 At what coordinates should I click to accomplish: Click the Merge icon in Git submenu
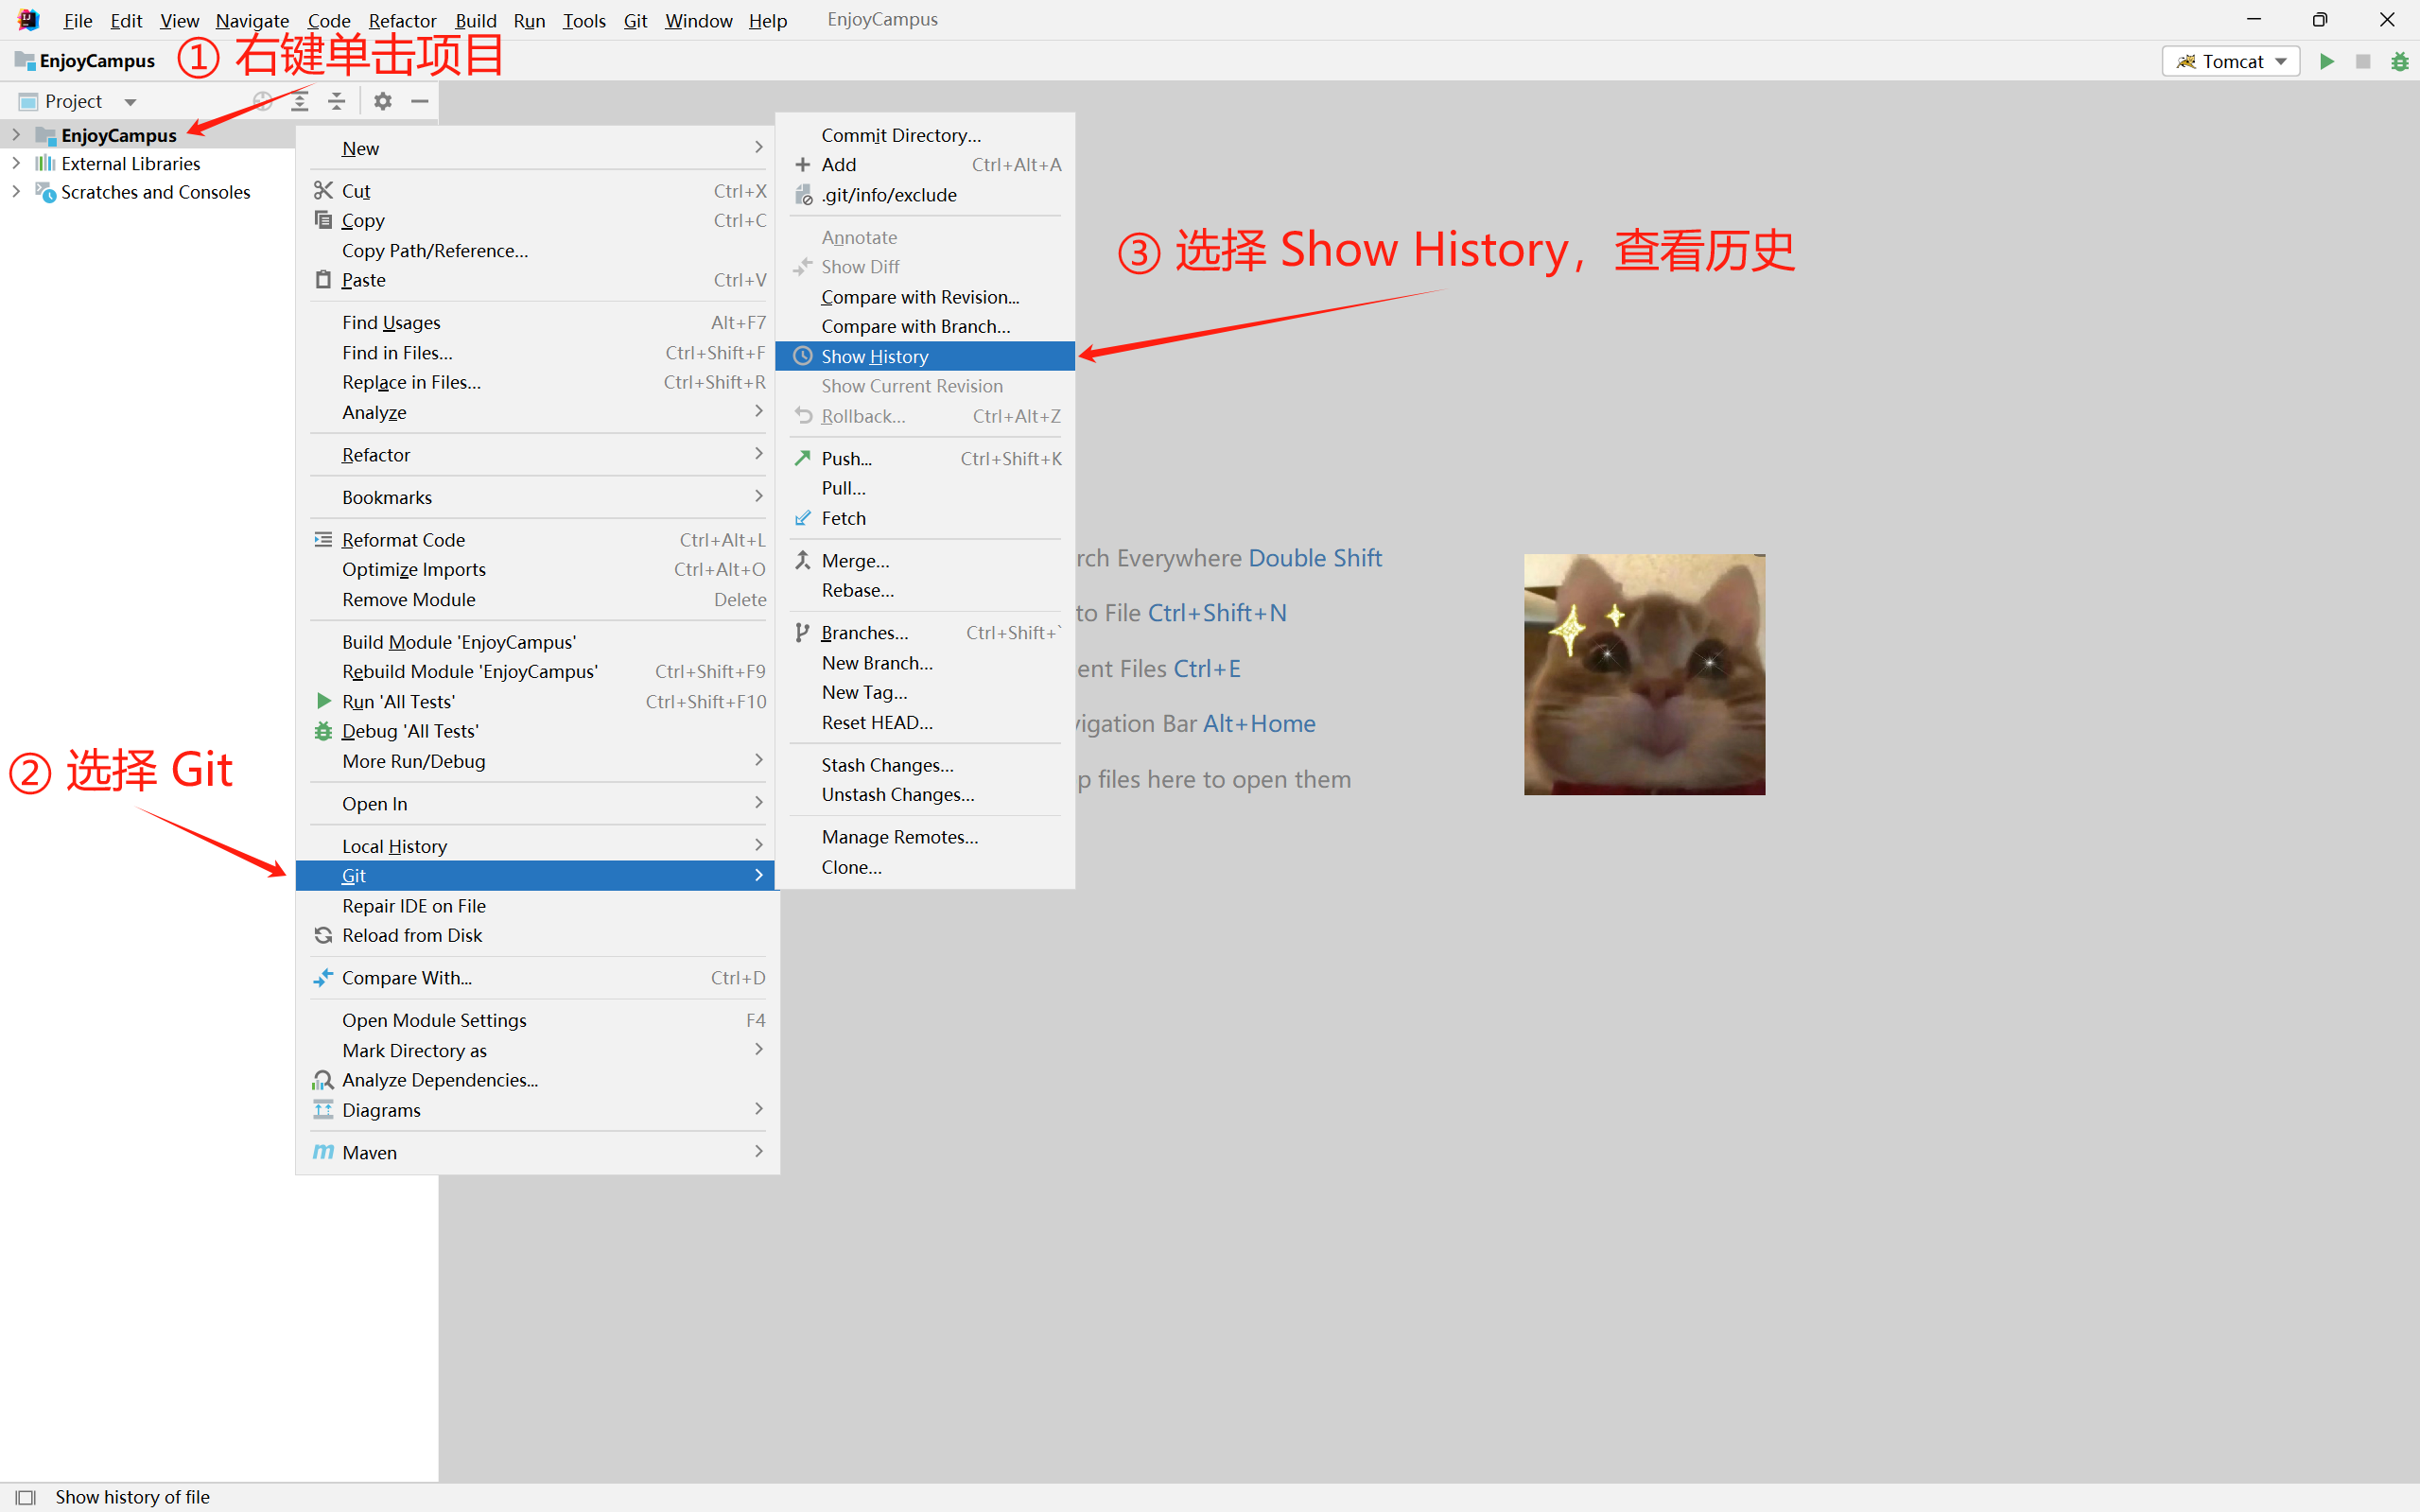tap(803, 560)
